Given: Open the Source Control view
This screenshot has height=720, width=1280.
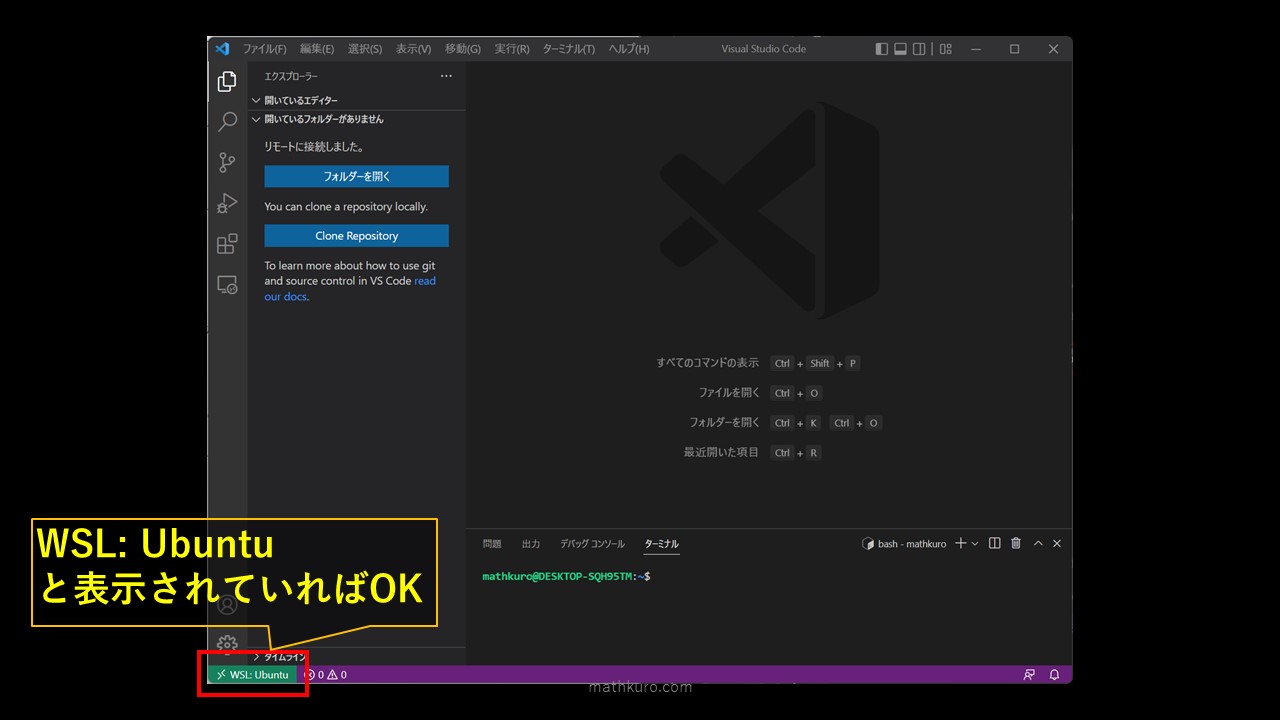Looking at the screenshot, I should [227, 163].
